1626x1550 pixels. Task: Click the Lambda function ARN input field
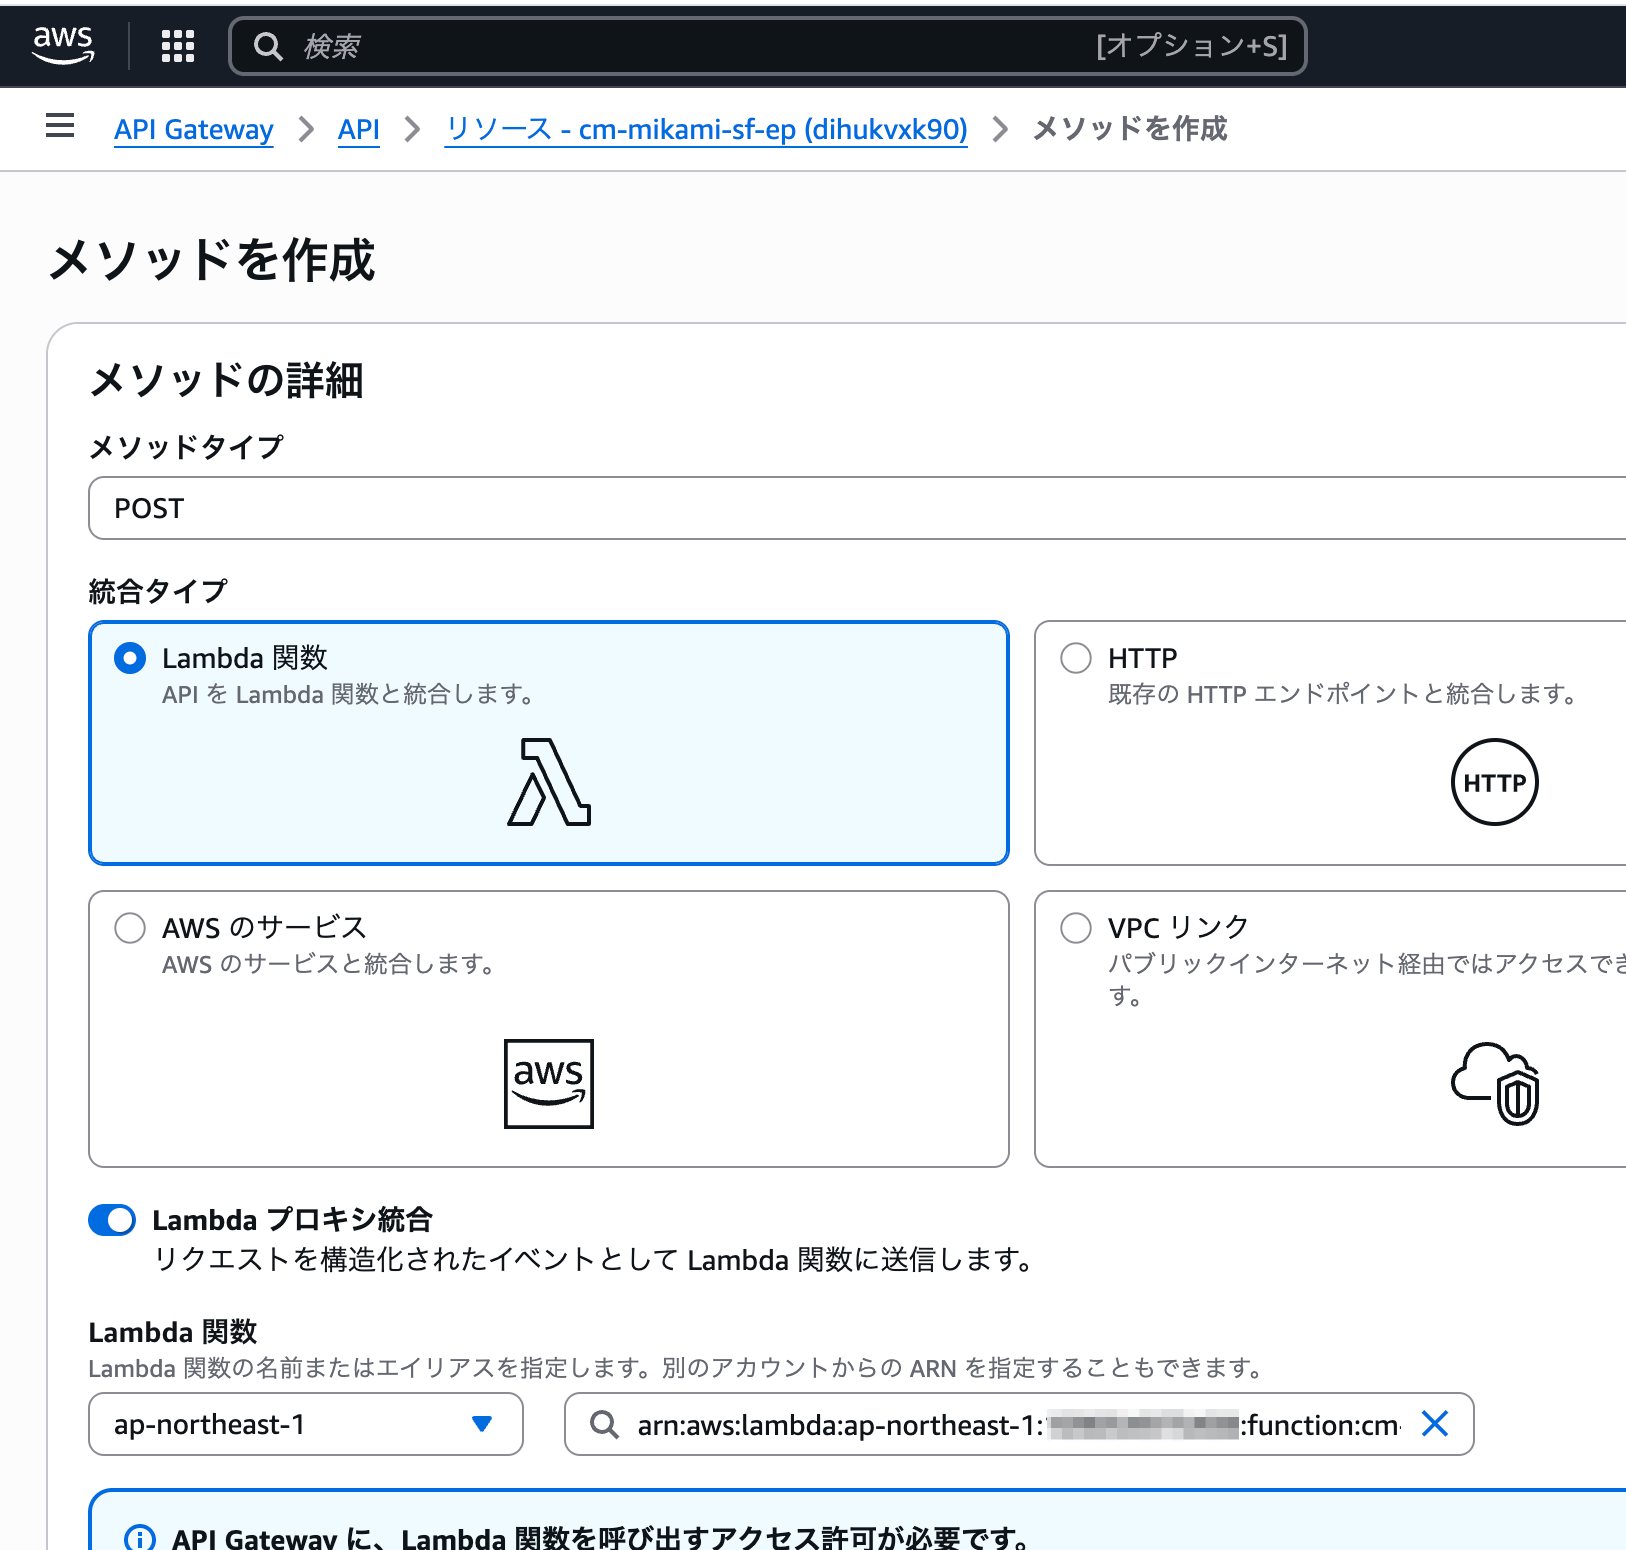(x=1019, y=1424)
